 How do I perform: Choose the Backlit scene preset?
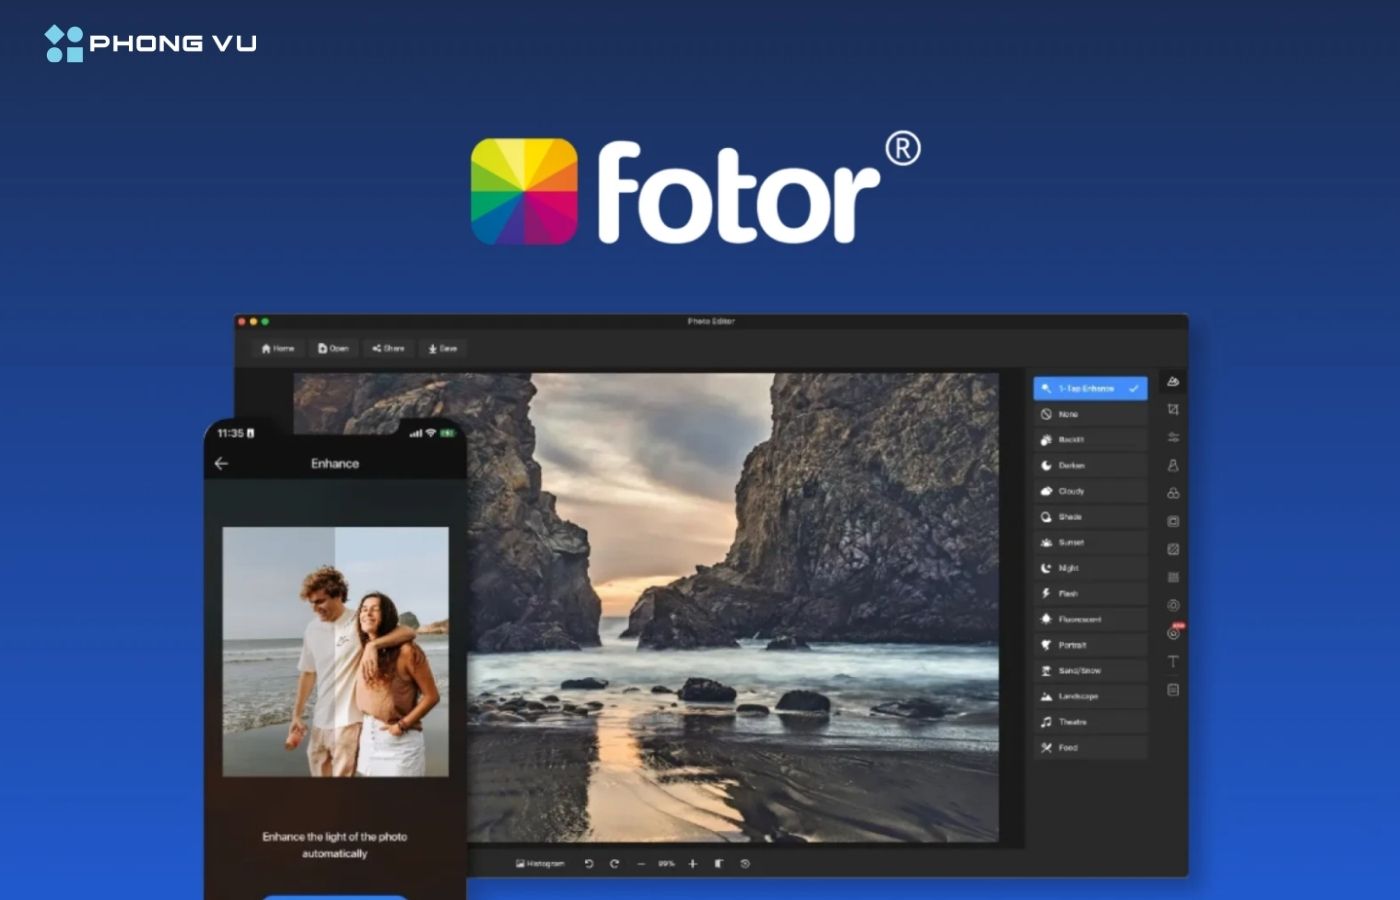point(1090,440)
